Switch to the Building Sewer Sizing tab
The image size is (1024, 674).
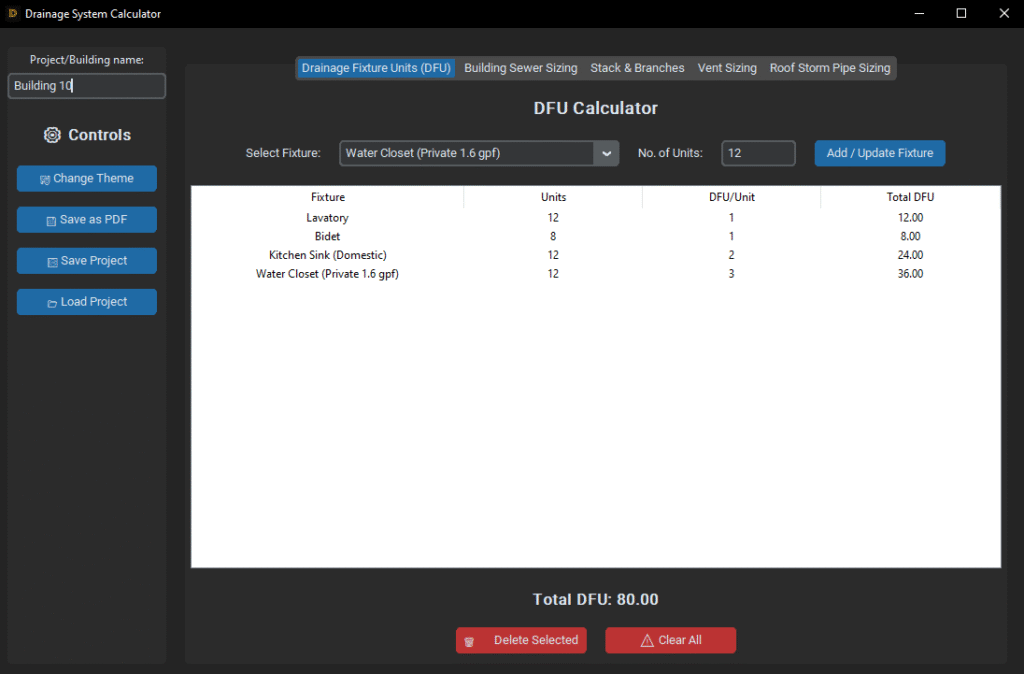(520, 68)
